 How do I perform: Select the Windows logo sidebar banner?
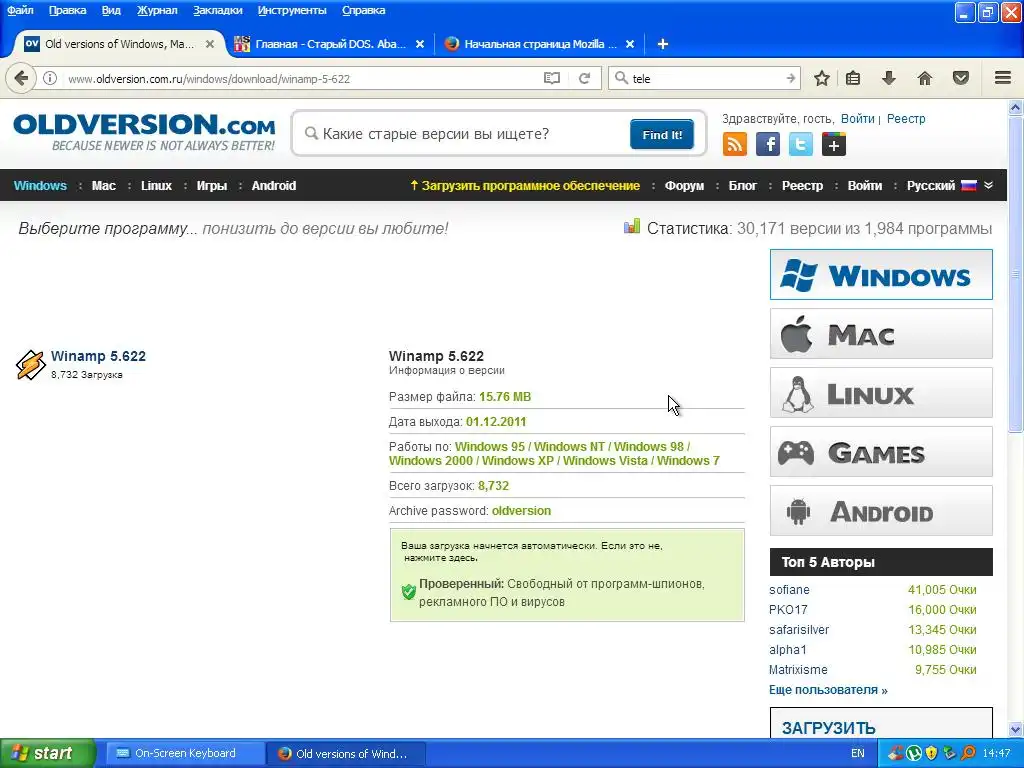(881, 274)
